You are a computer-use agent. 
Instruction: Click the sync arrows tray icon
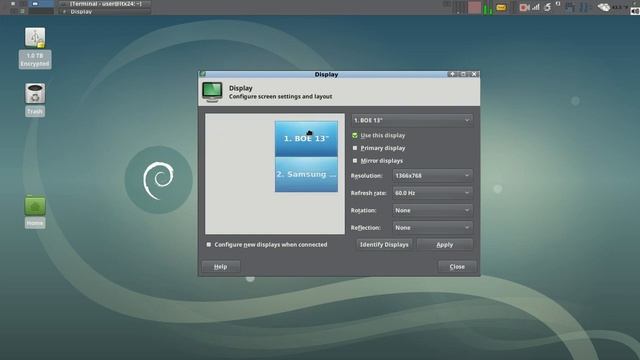coord(548,7)
